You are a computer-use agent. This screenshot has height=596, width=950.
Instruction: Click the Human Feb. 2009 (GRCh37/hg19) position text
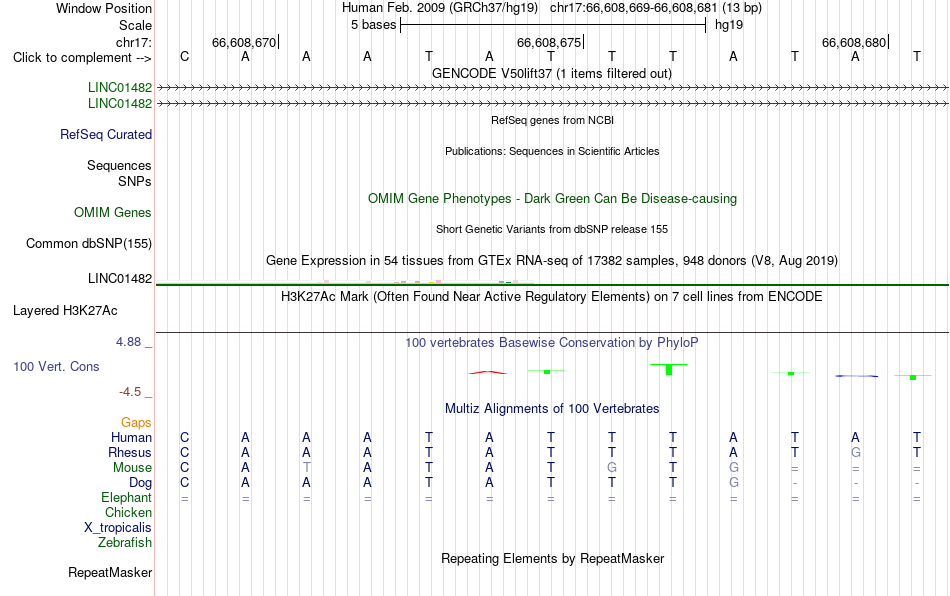440,8
